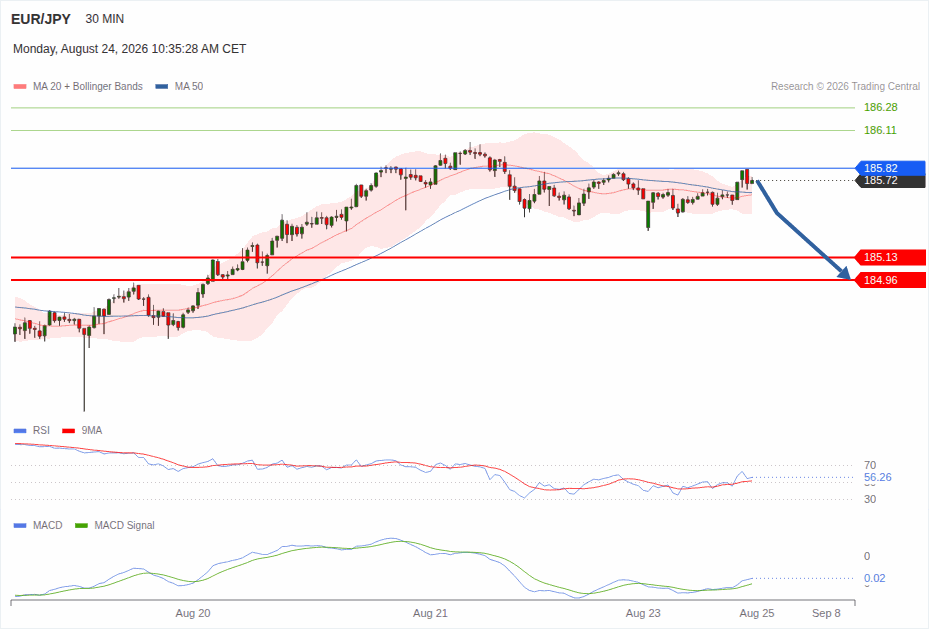The image size is (929, 629).
Task: Click the Research © 2026 Trading Central credit
Action: click(845, 86)
